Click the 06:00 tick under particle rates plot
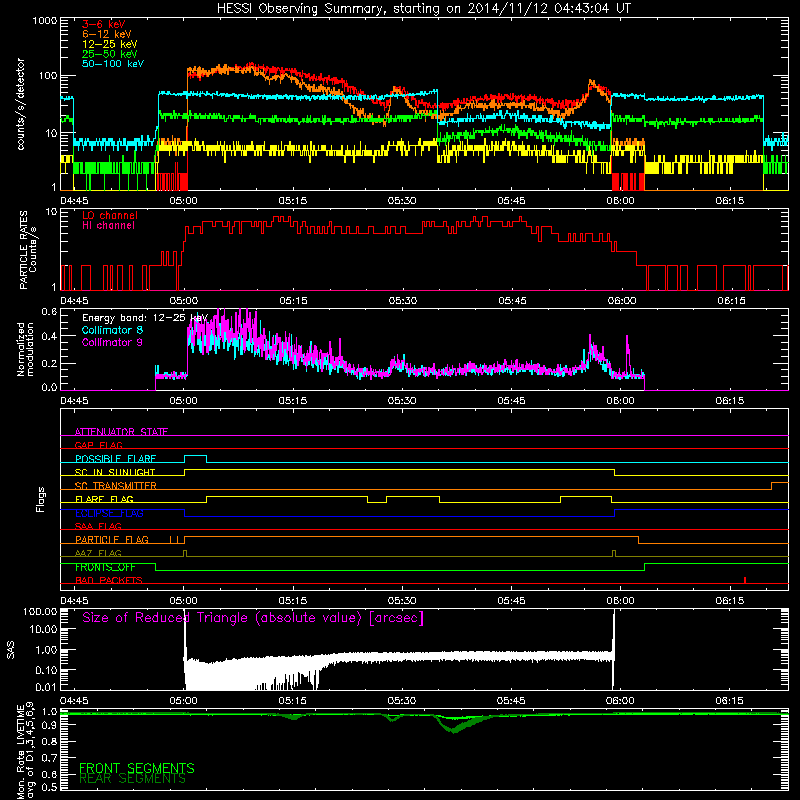The width and height of the screenshot is (800, 800). point(621,301)
